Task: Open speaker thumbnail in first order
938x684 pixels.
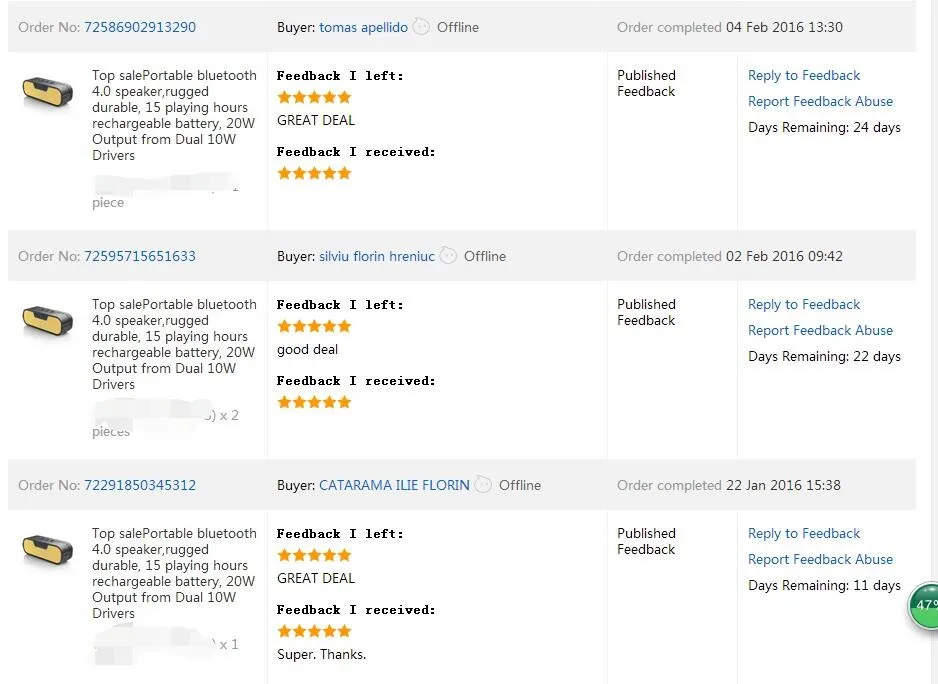Action: (x=47, y=92)
